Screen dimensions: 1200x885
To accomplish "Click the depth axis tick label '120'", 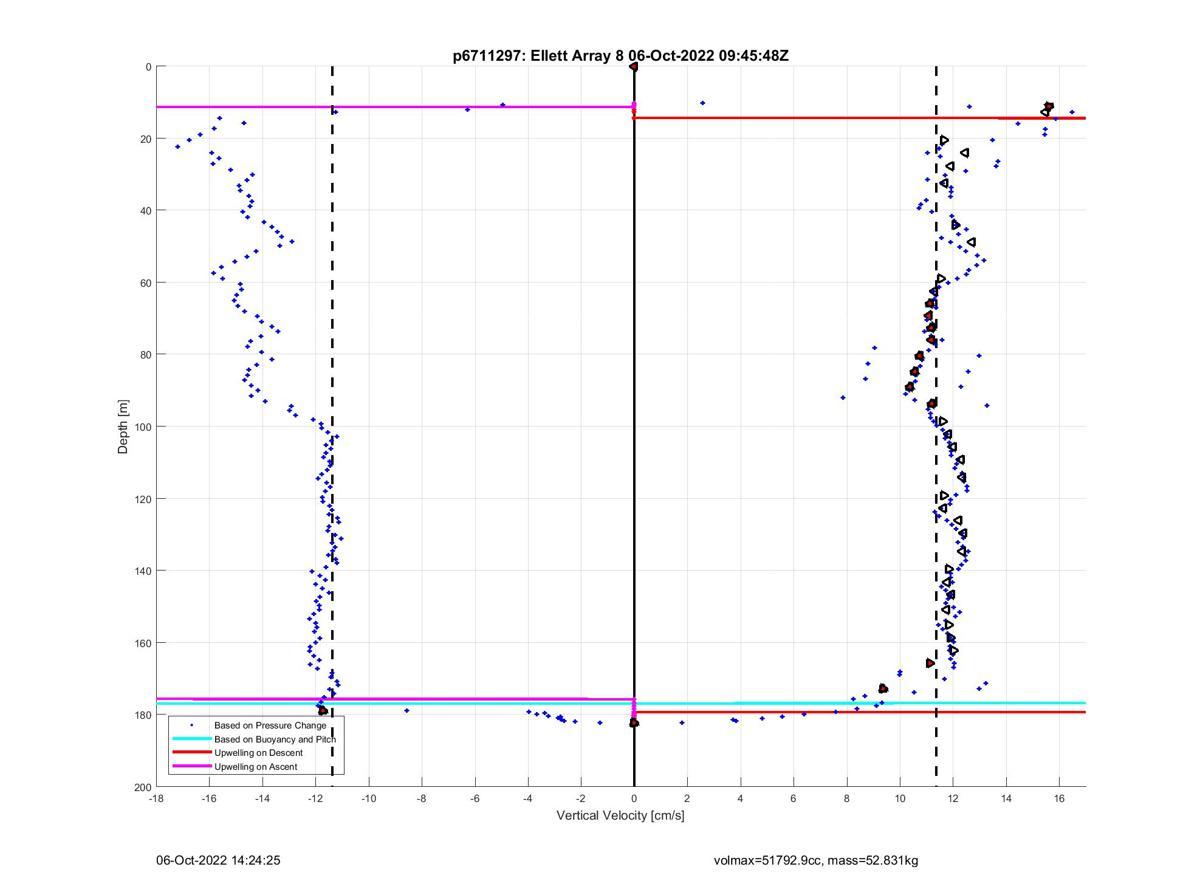I will (x=142, y=499).
